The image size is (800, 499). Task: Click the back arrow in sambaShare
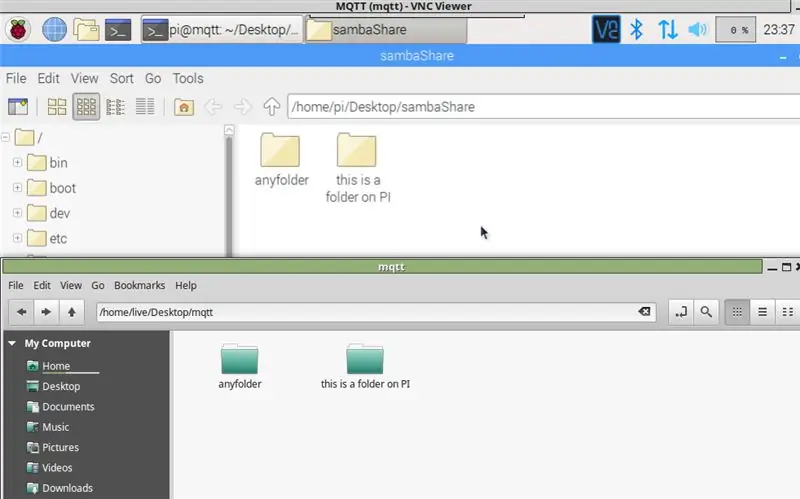point(213,107)
